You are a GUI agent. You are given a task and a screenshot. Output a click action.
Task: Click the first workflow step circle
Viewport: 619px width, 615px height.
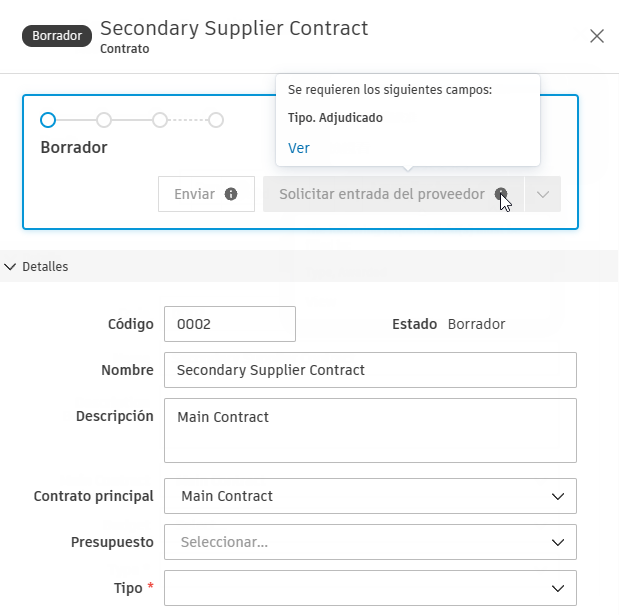coord(48,120)
